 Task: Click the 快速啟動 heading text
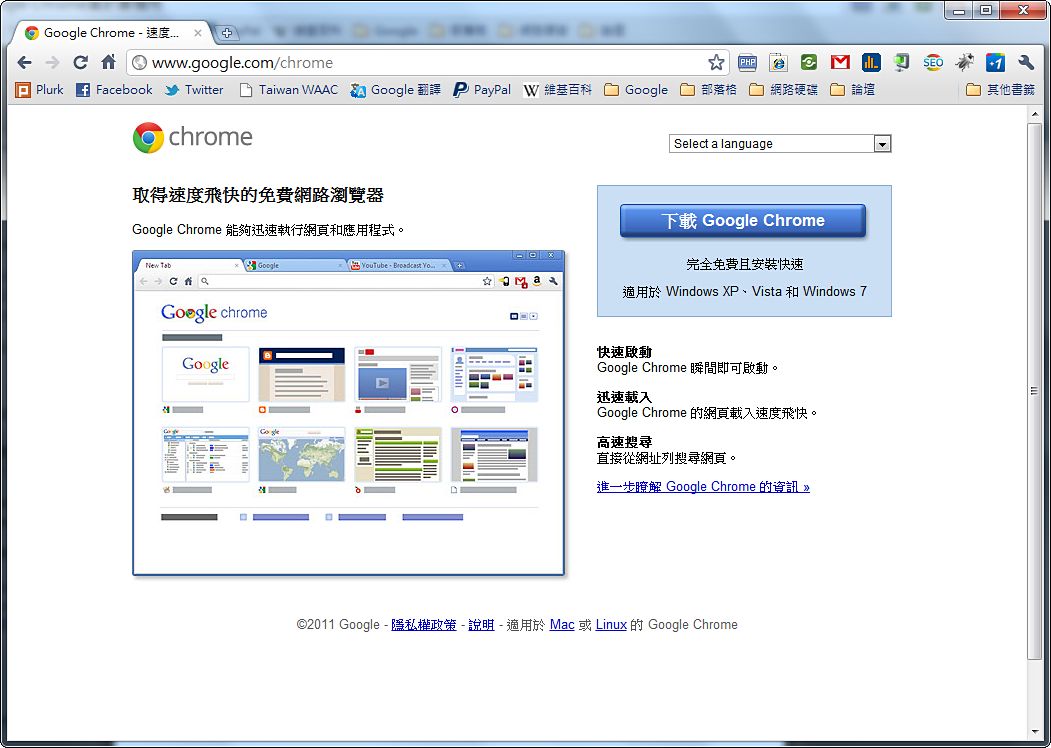624,352
